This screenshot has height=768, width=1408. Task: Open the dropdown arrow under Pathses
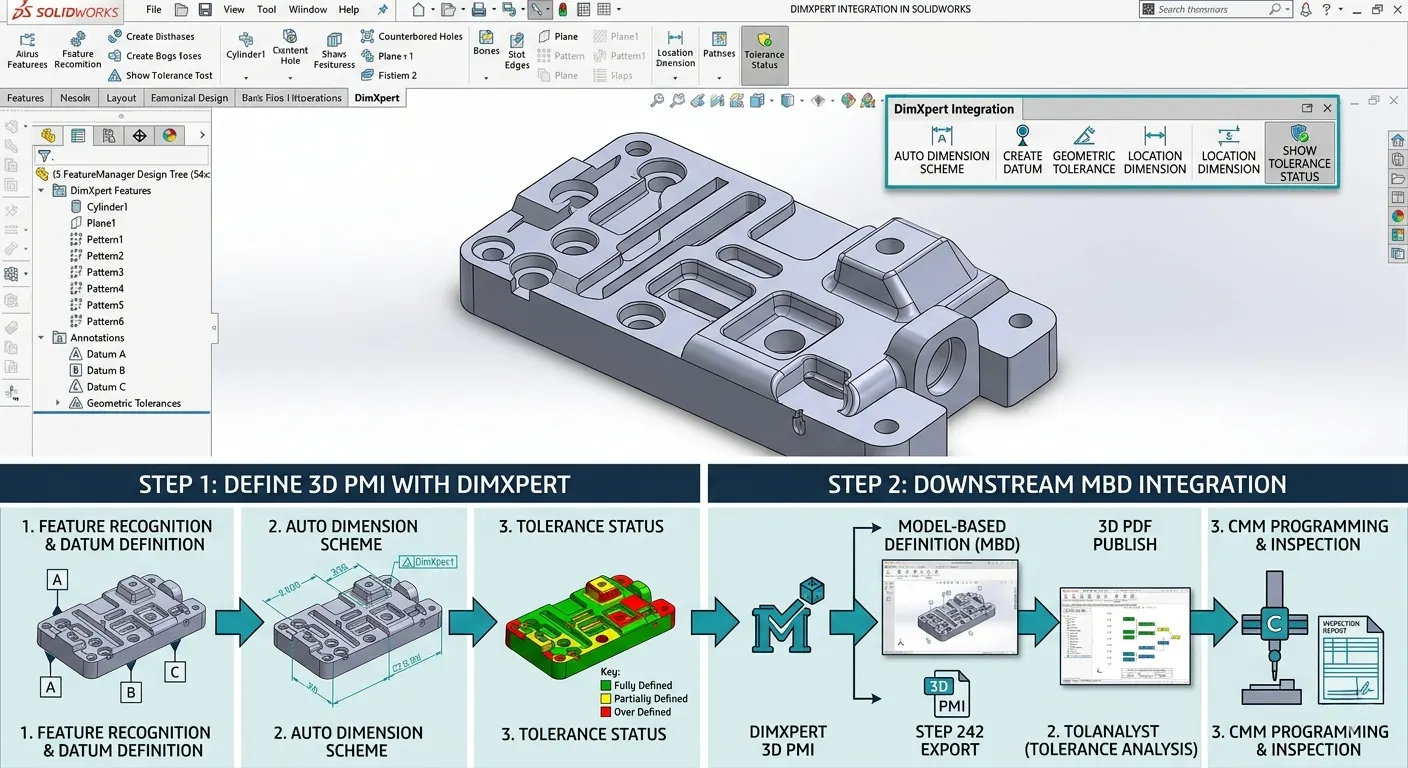tap(719, 77)
